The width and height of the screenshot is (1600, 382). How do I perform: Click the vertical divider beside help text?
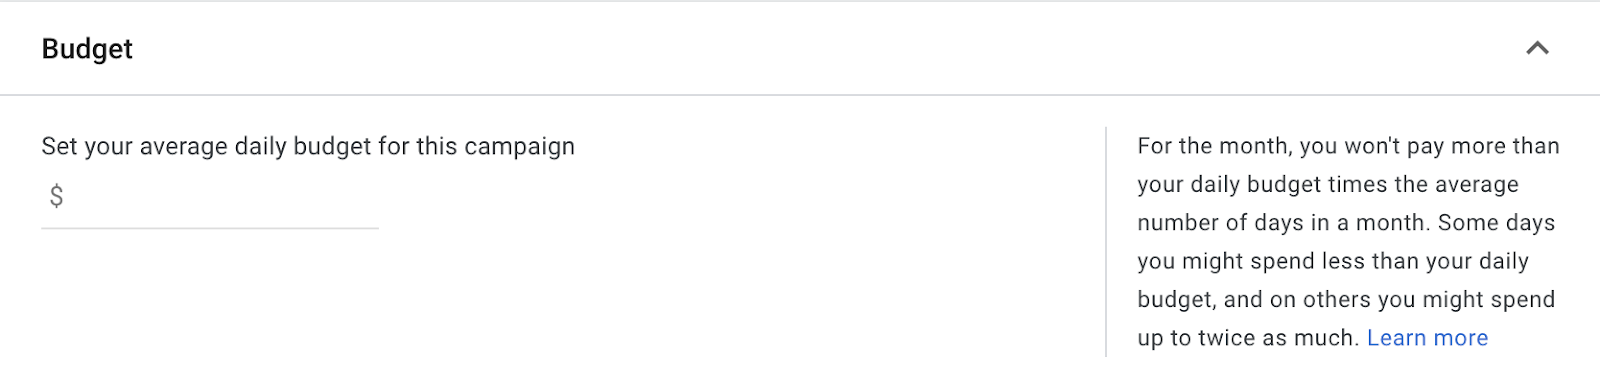[1106, 241]
